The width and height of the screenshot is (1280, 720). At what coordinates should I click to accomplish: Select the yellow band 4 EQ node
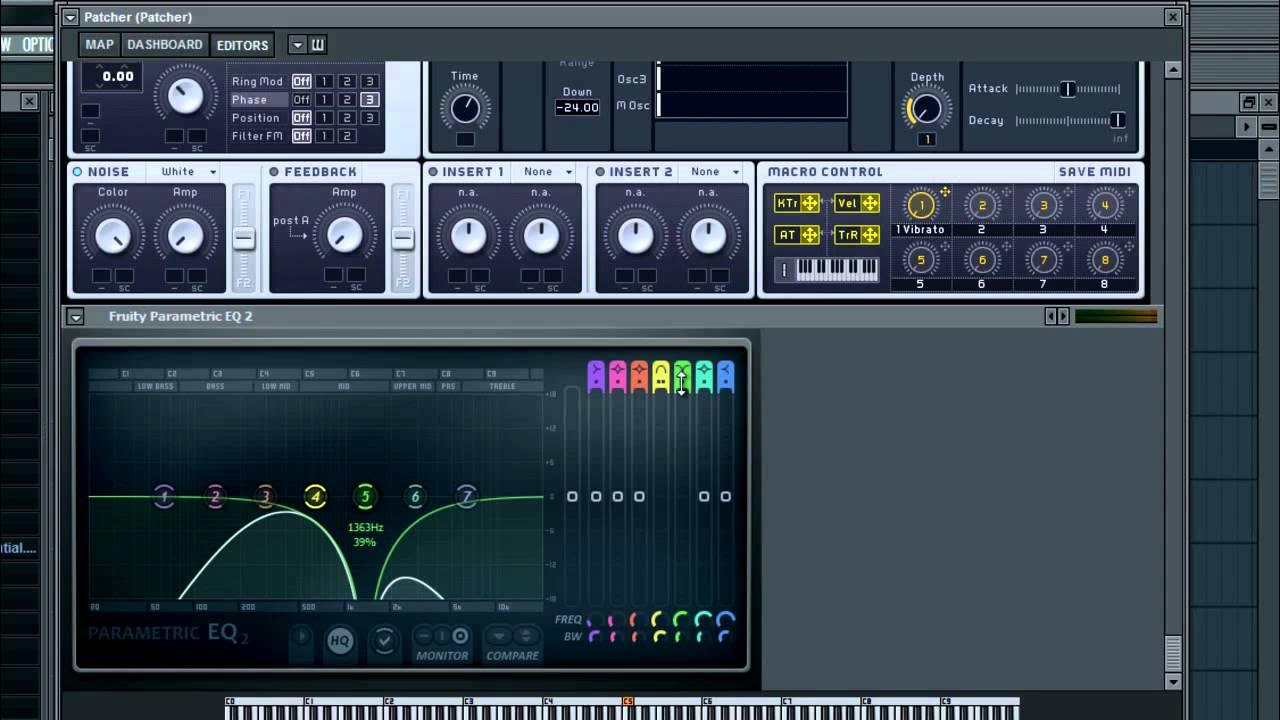point(315,496)
